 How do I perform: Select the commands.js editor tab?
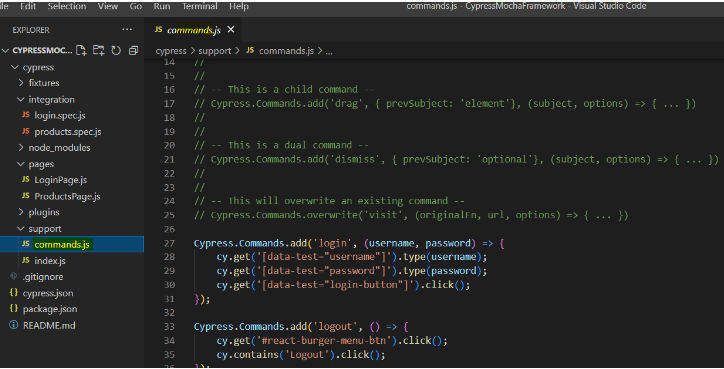[194, 30]
